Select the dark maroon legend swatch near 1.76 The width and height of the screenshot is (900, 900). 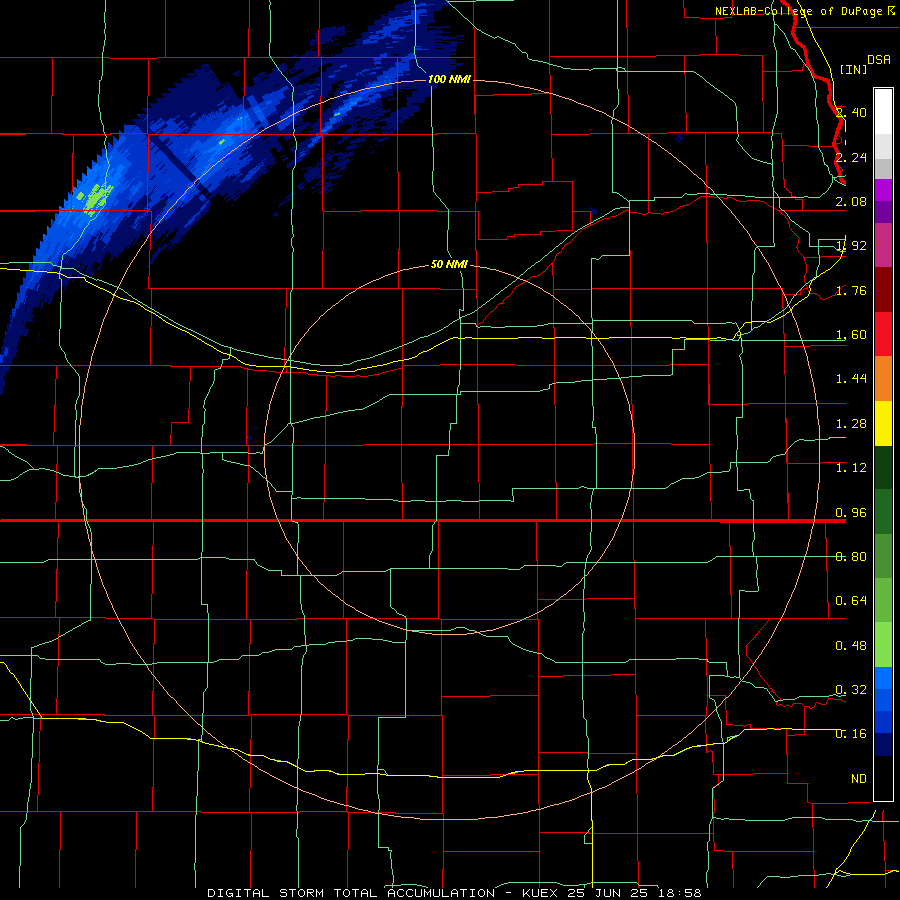point(883,290)
